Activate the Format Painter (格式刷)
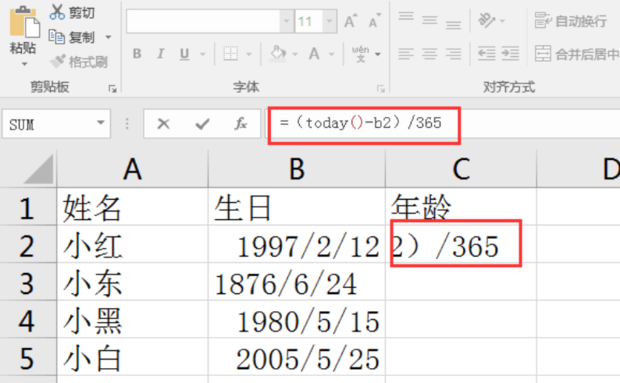The image size is (620, 383). click(79, 62)
